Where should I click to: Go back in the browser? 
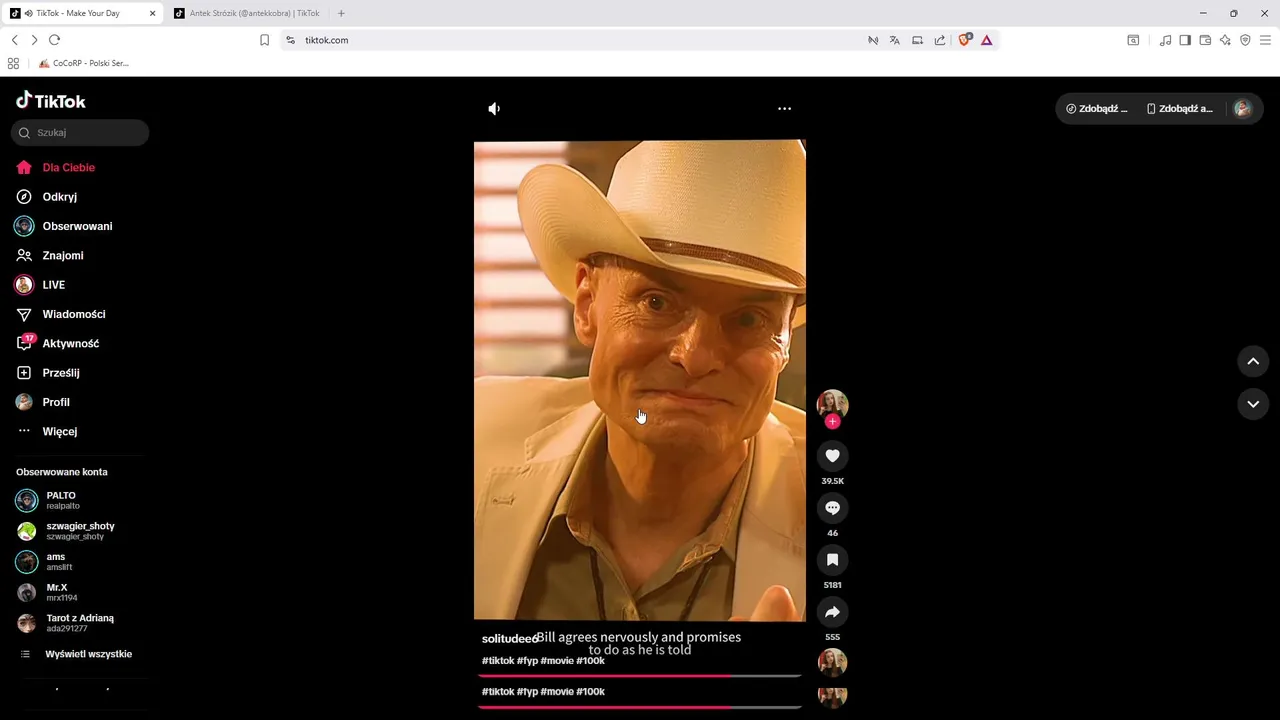click(14, 40)
